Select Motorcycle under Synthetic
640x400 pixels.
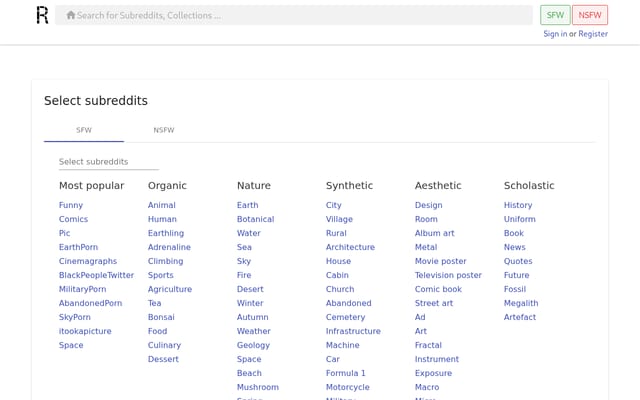[x=347, y=387]
